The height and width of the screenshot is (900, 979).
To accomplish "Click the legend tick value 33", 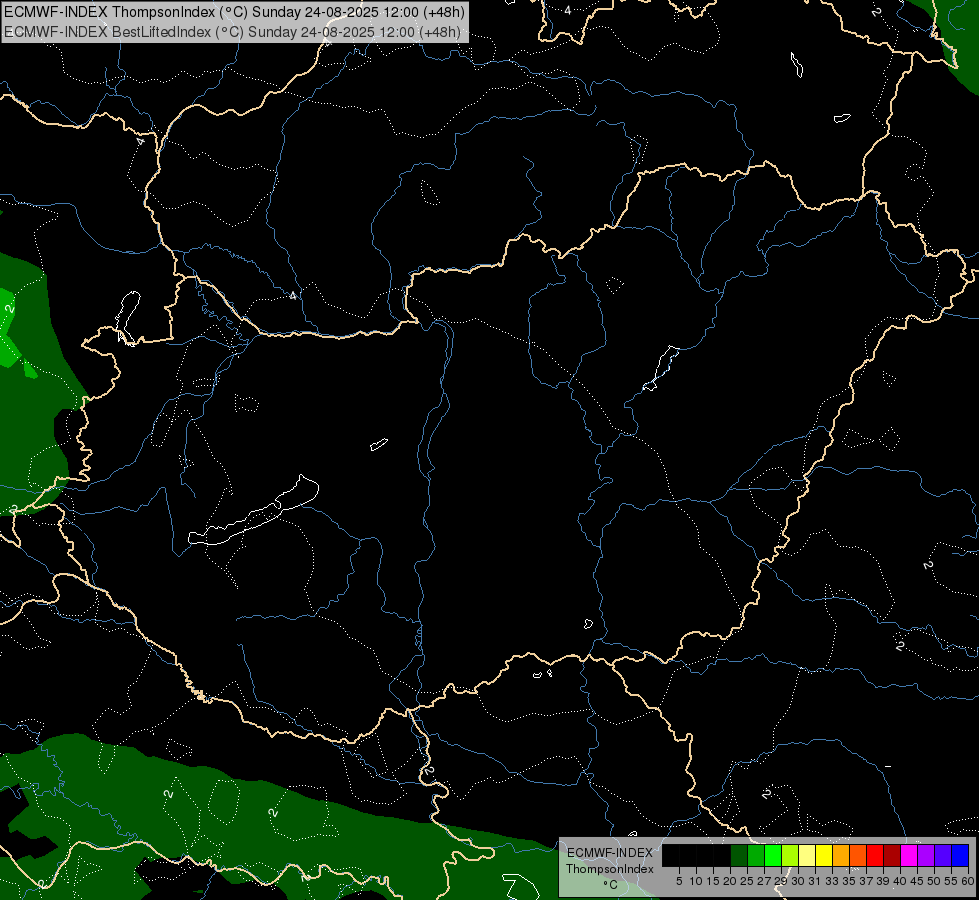I will (832, 881).
